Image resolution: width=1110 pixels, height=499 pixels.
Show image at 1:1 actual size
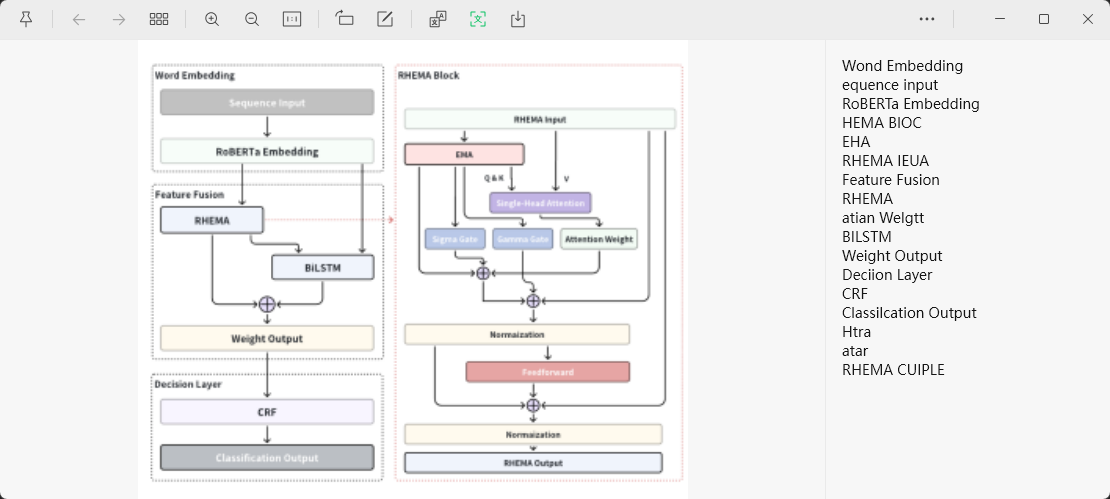point(292,19)
